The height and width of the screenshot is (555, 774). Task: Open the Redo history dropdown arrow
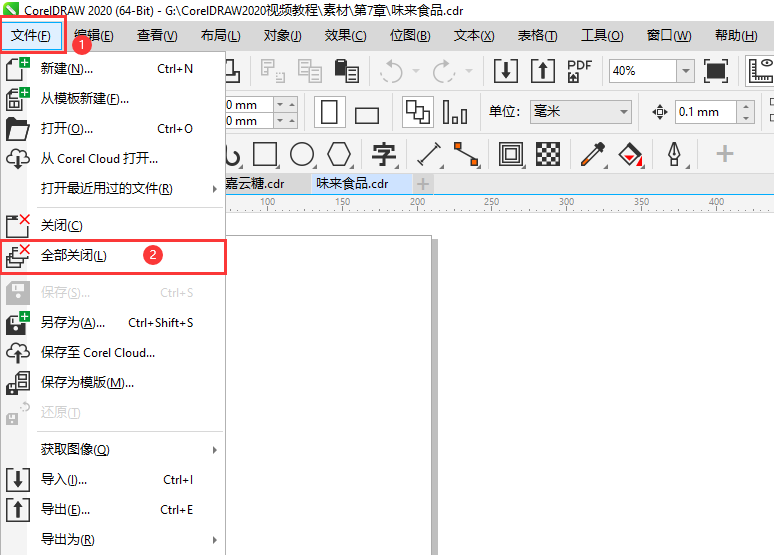click(x=469, y=71)
